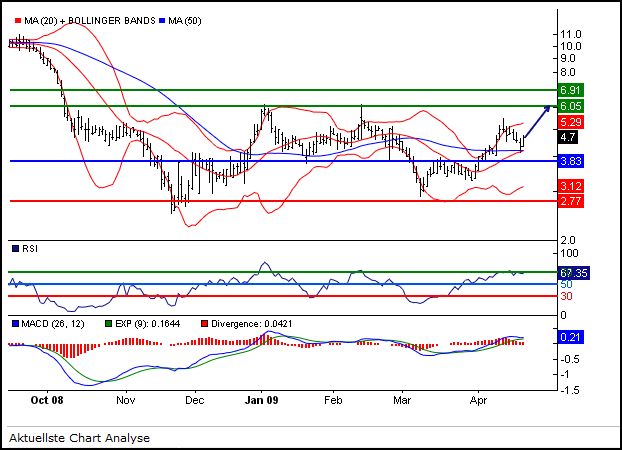The width and height of the screenshot is (622, 450).
Task: Select the 'MA (50)' legend label
Action: click(185, 21)
